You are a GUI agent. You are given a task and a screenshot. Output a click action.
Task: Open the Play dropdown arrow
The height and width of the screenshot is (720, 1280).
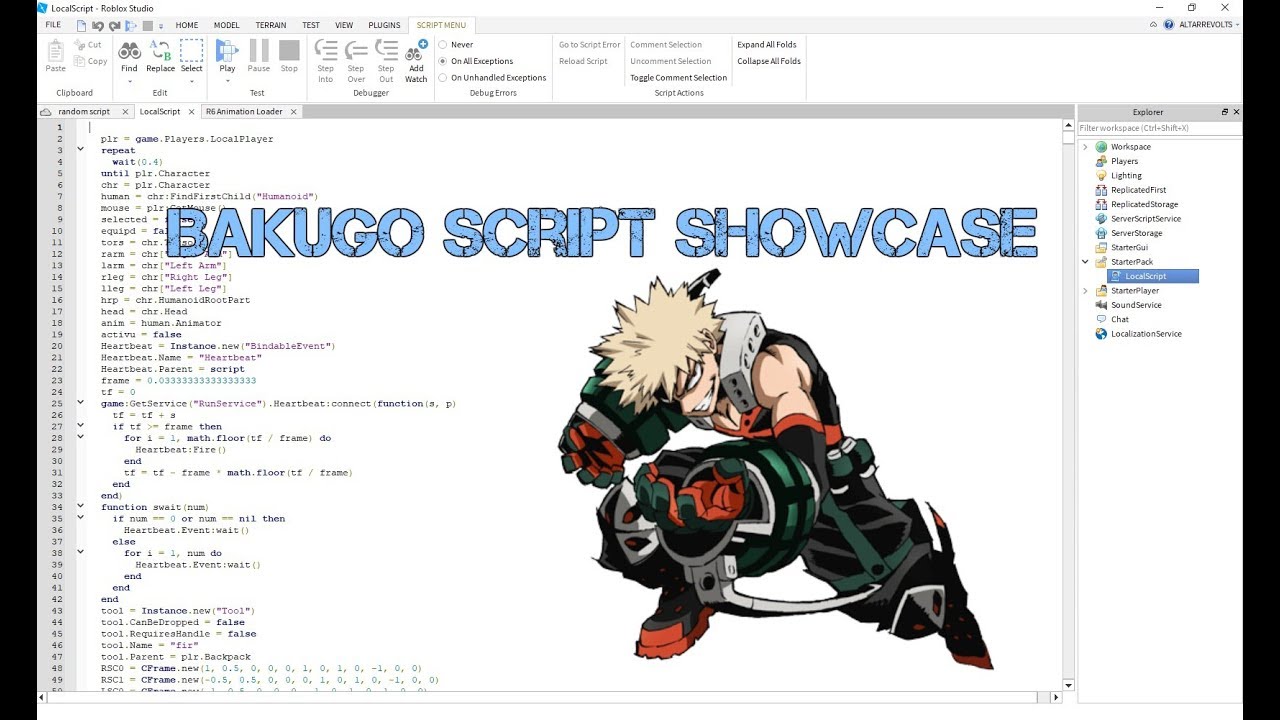tap(227, 81)
